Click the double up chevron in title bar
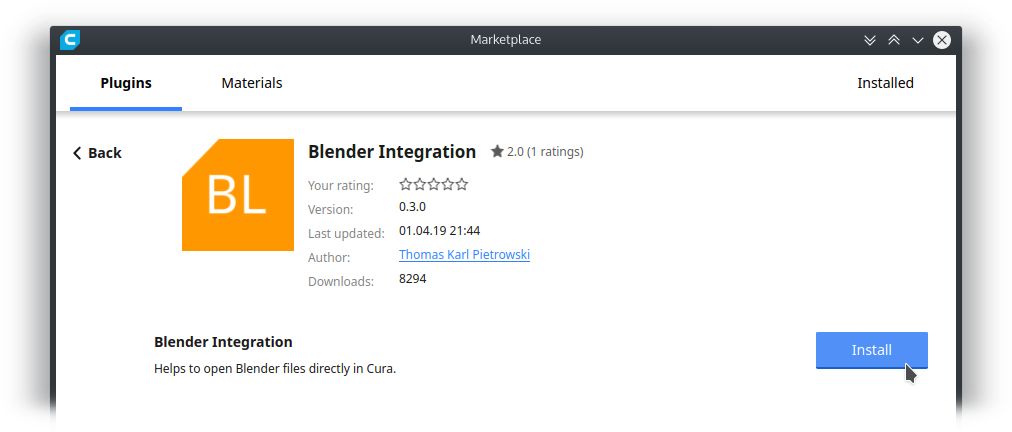 894,40
